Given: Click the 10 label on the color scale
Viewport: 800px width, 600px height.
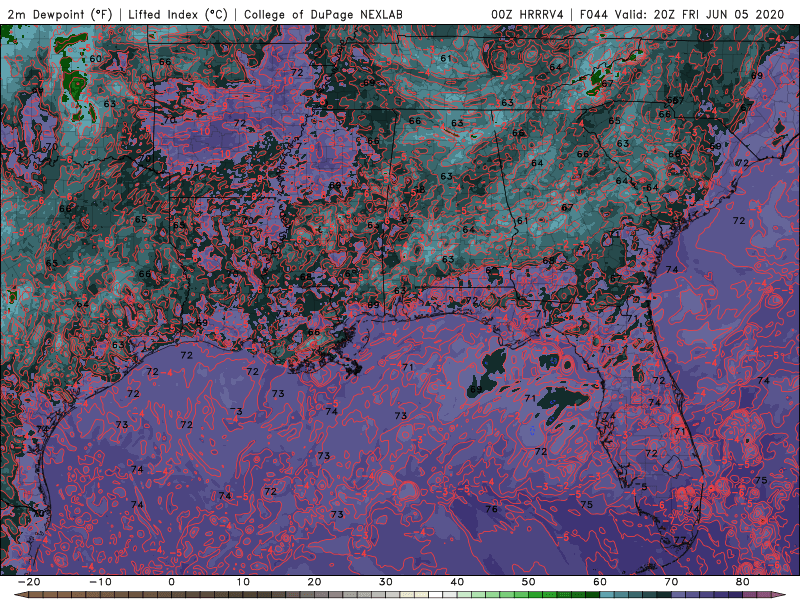Looking at the screenshot, I should pyautogui.click(x=243, y=582).
